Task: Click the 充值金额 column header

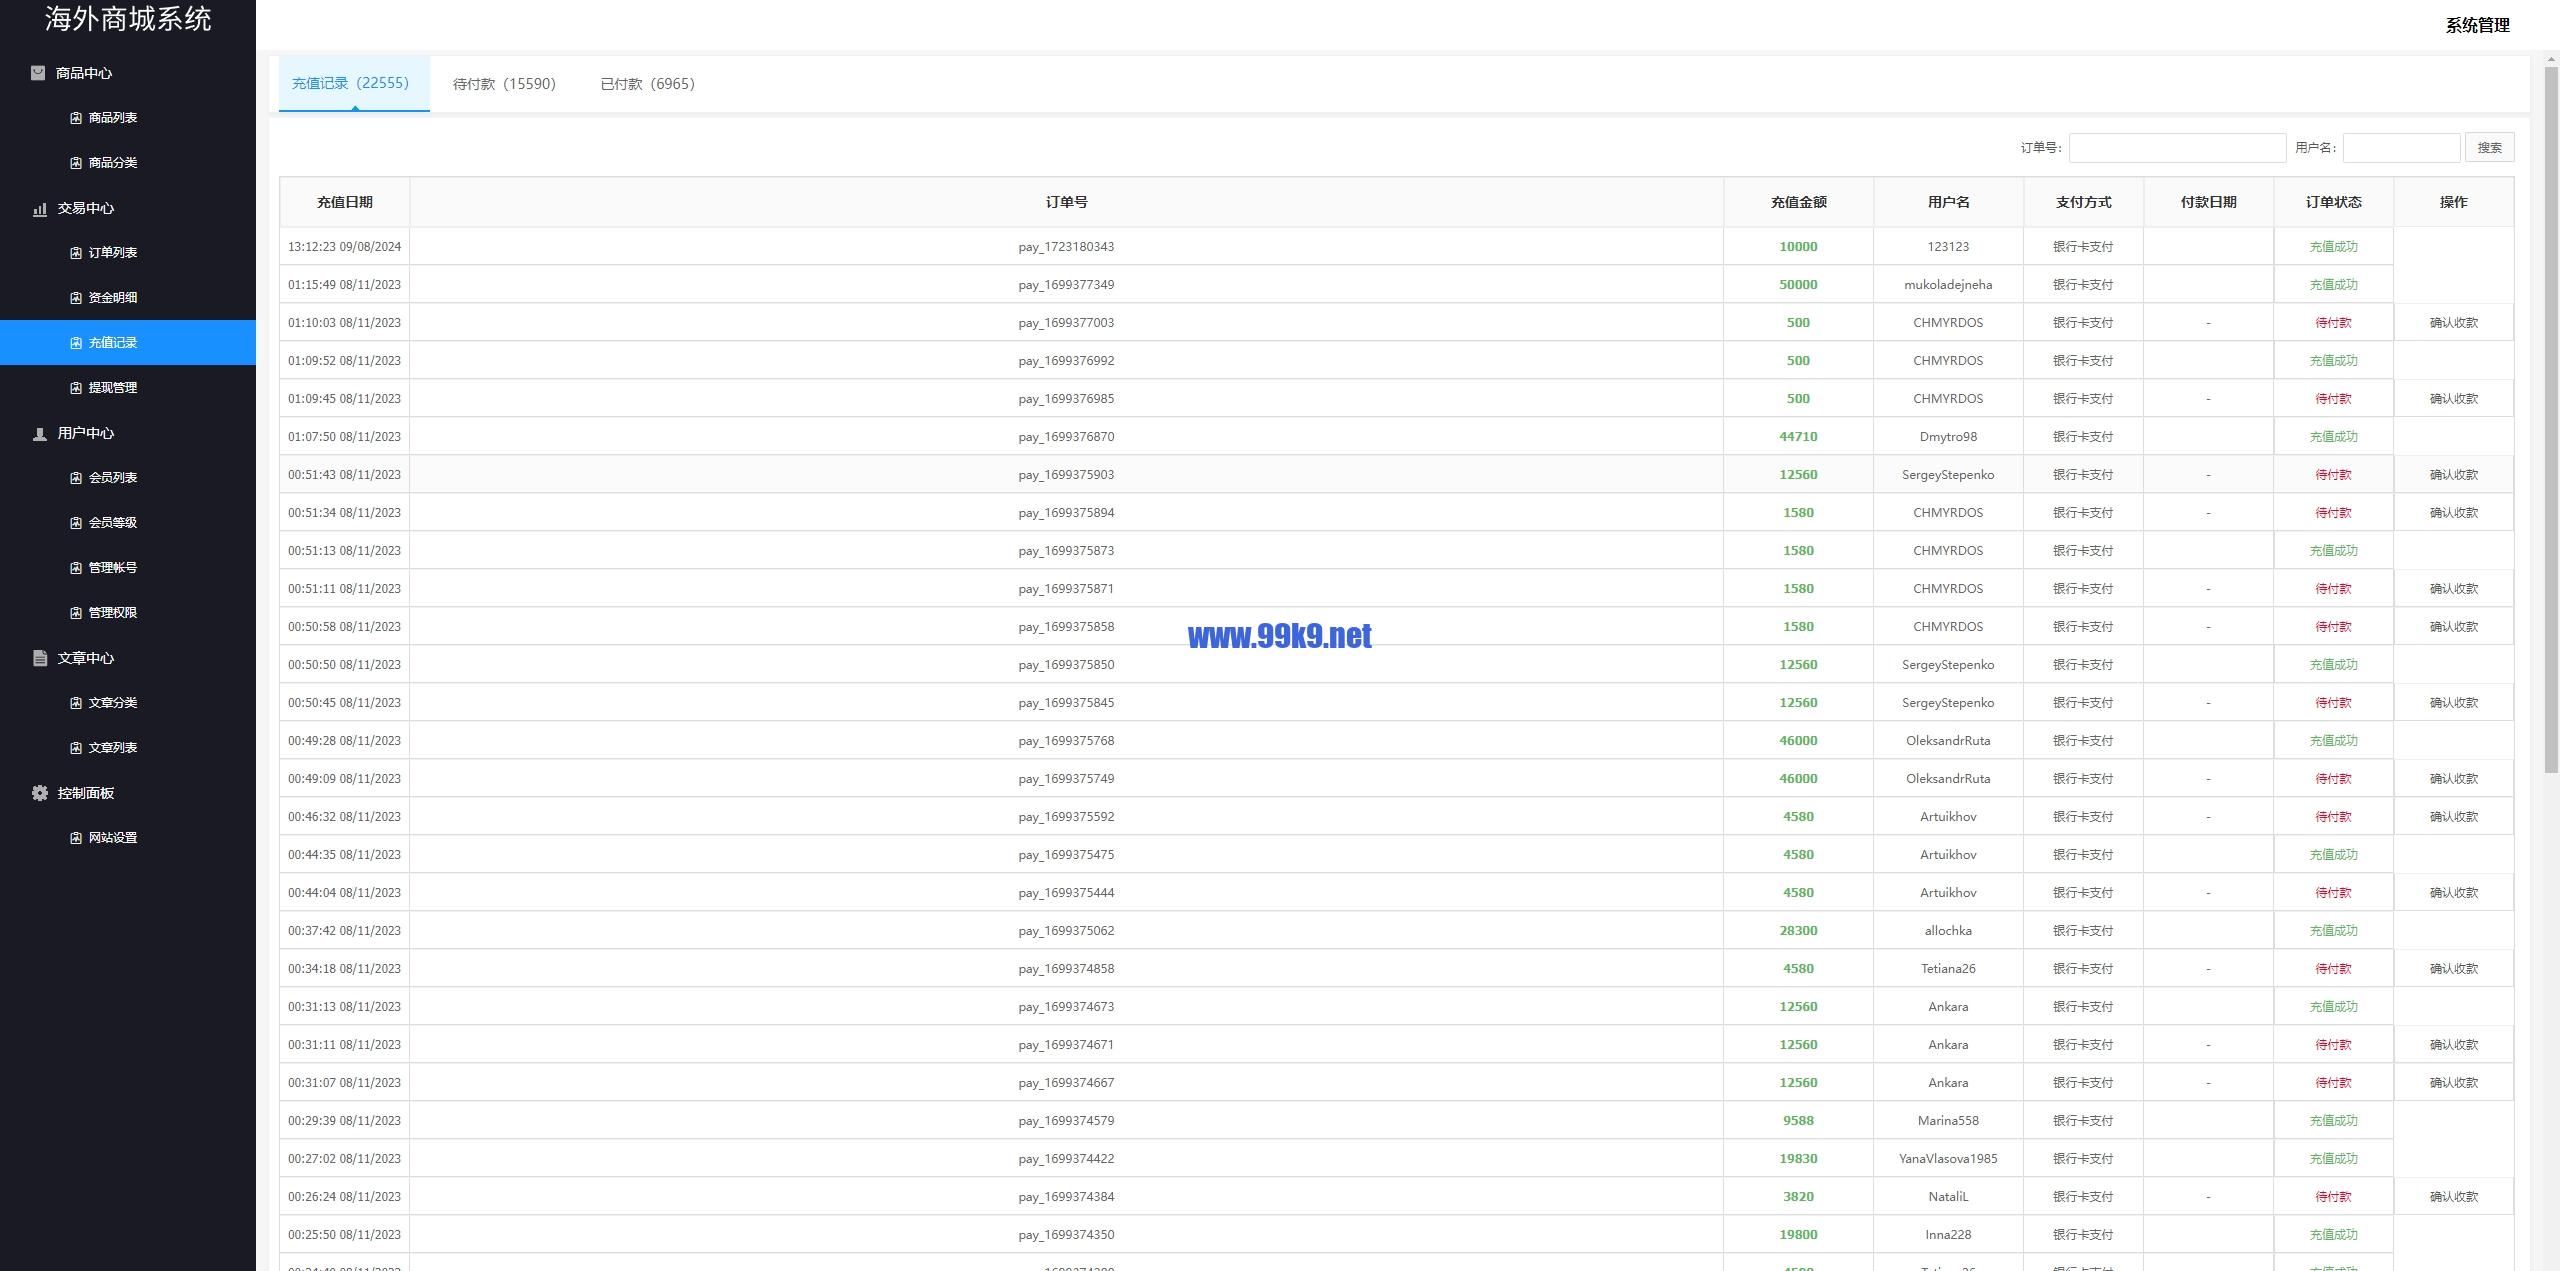Action: pyautogui.click(x=1798, y=202)
